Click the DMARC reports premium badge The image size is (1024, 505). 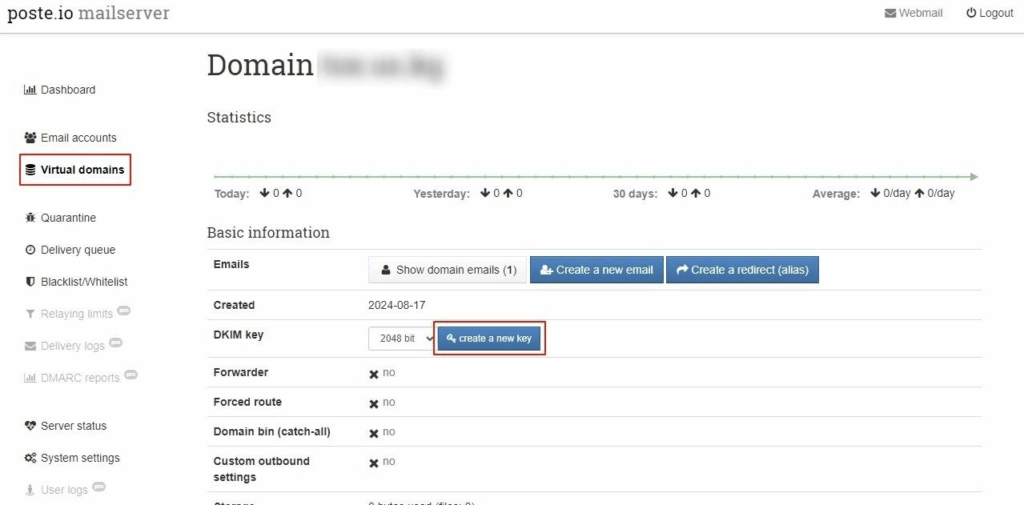(131, 375)
